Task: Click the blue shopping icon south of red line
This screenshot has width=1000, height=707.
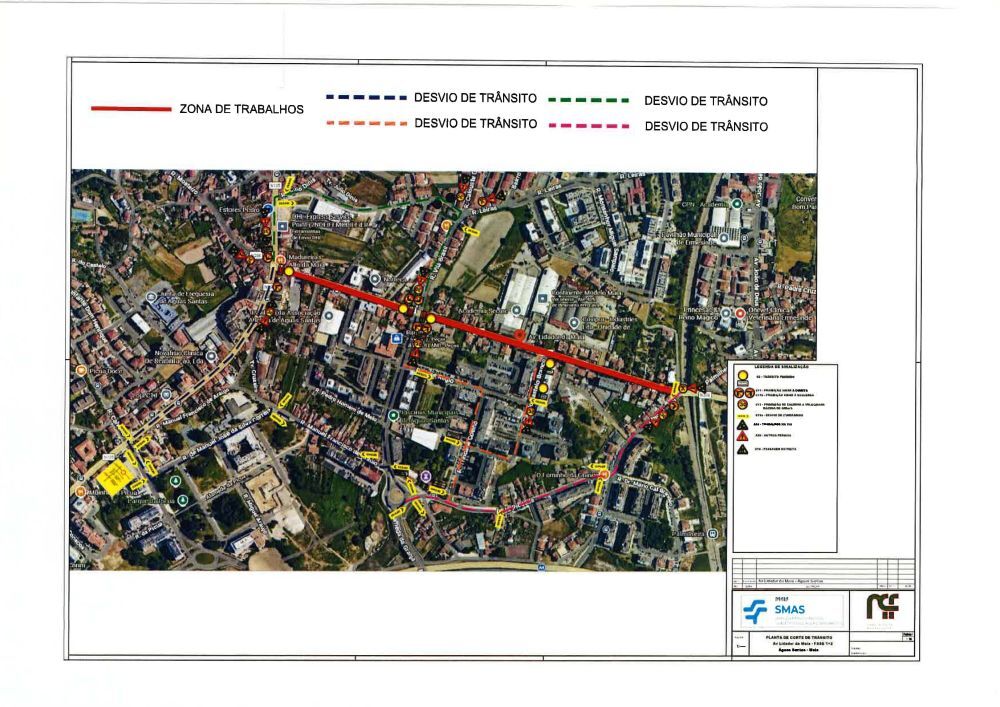Action: click(x=397, y=338)
